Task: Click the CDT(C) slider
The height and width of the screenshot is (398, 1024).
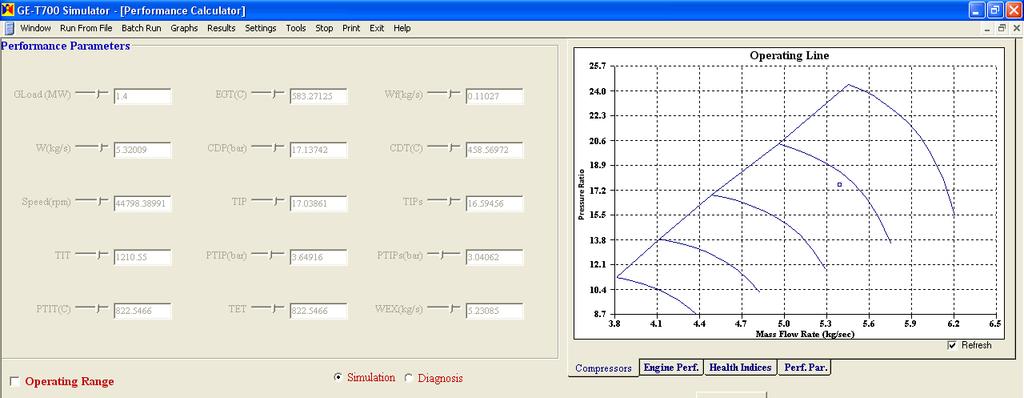Action: pos(445,148)
